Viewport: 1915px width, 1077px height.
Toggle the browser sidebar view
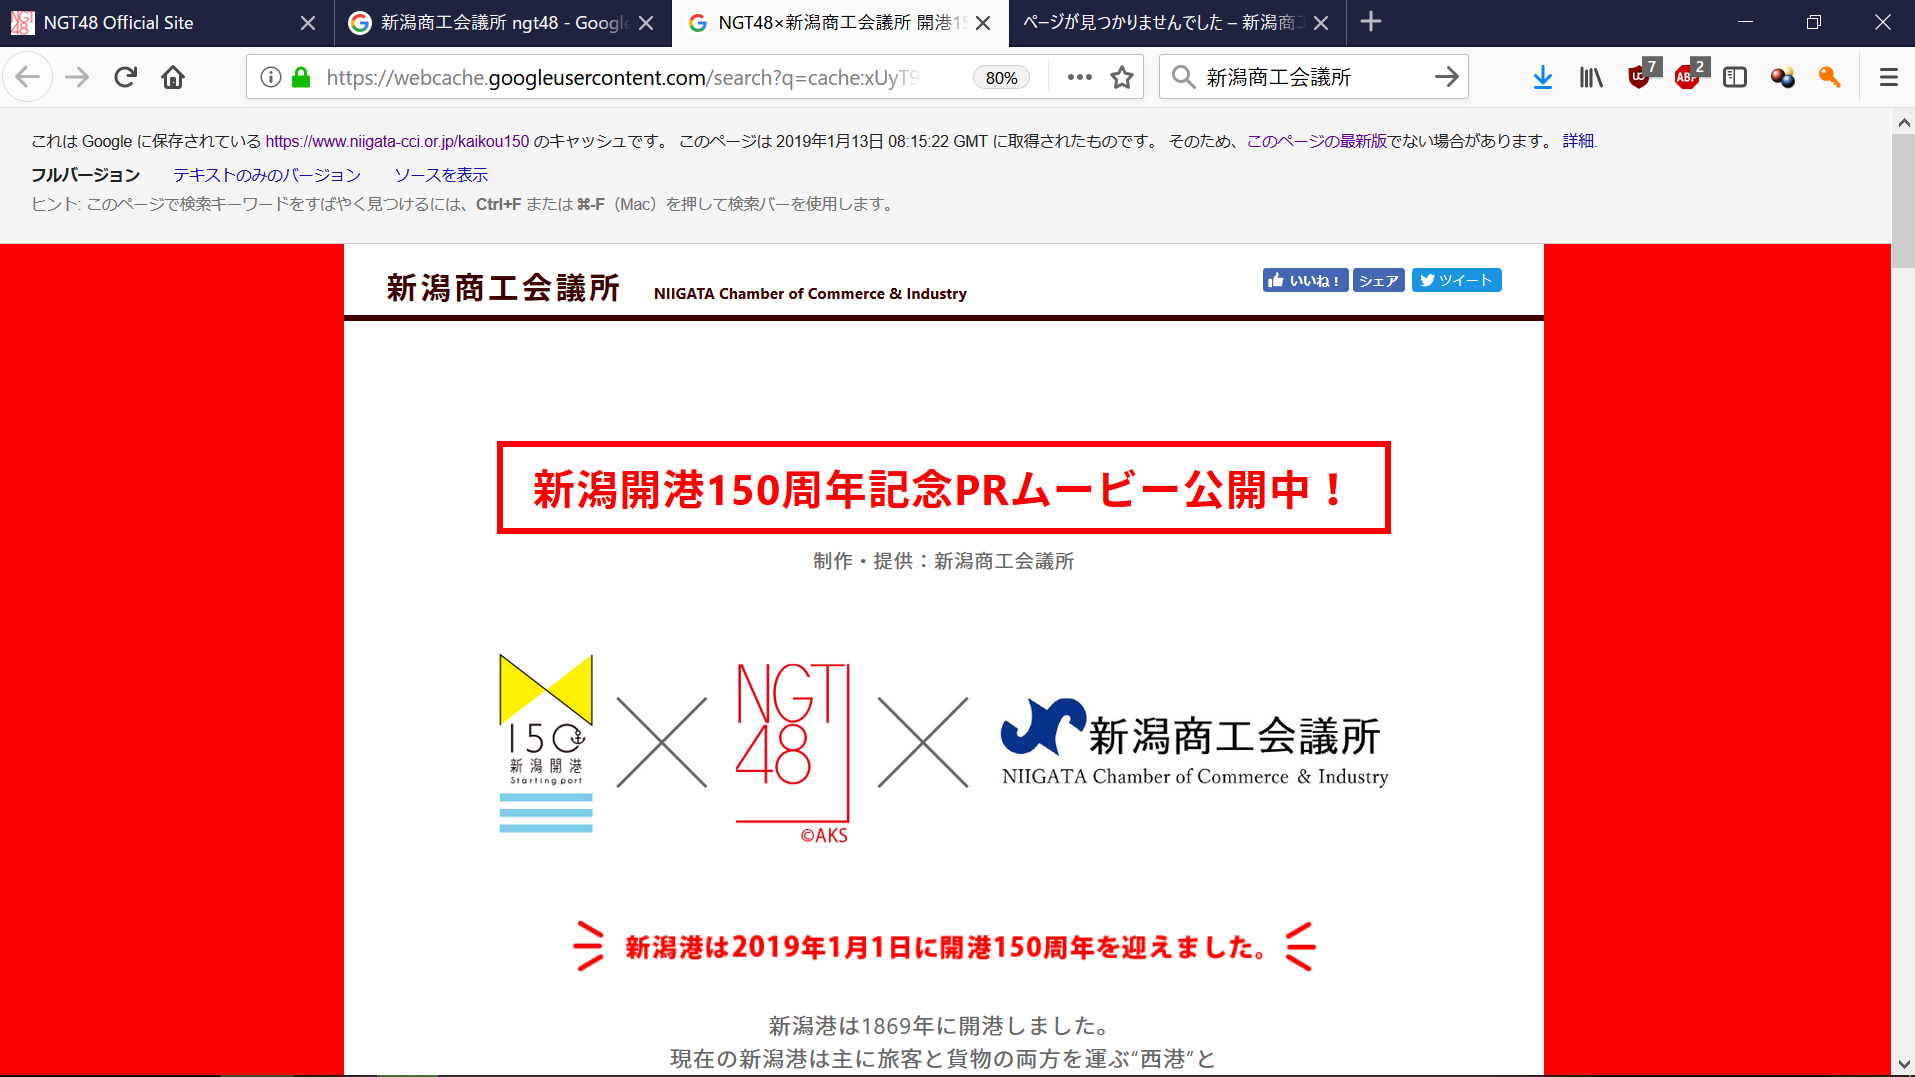click(1735, 77)
